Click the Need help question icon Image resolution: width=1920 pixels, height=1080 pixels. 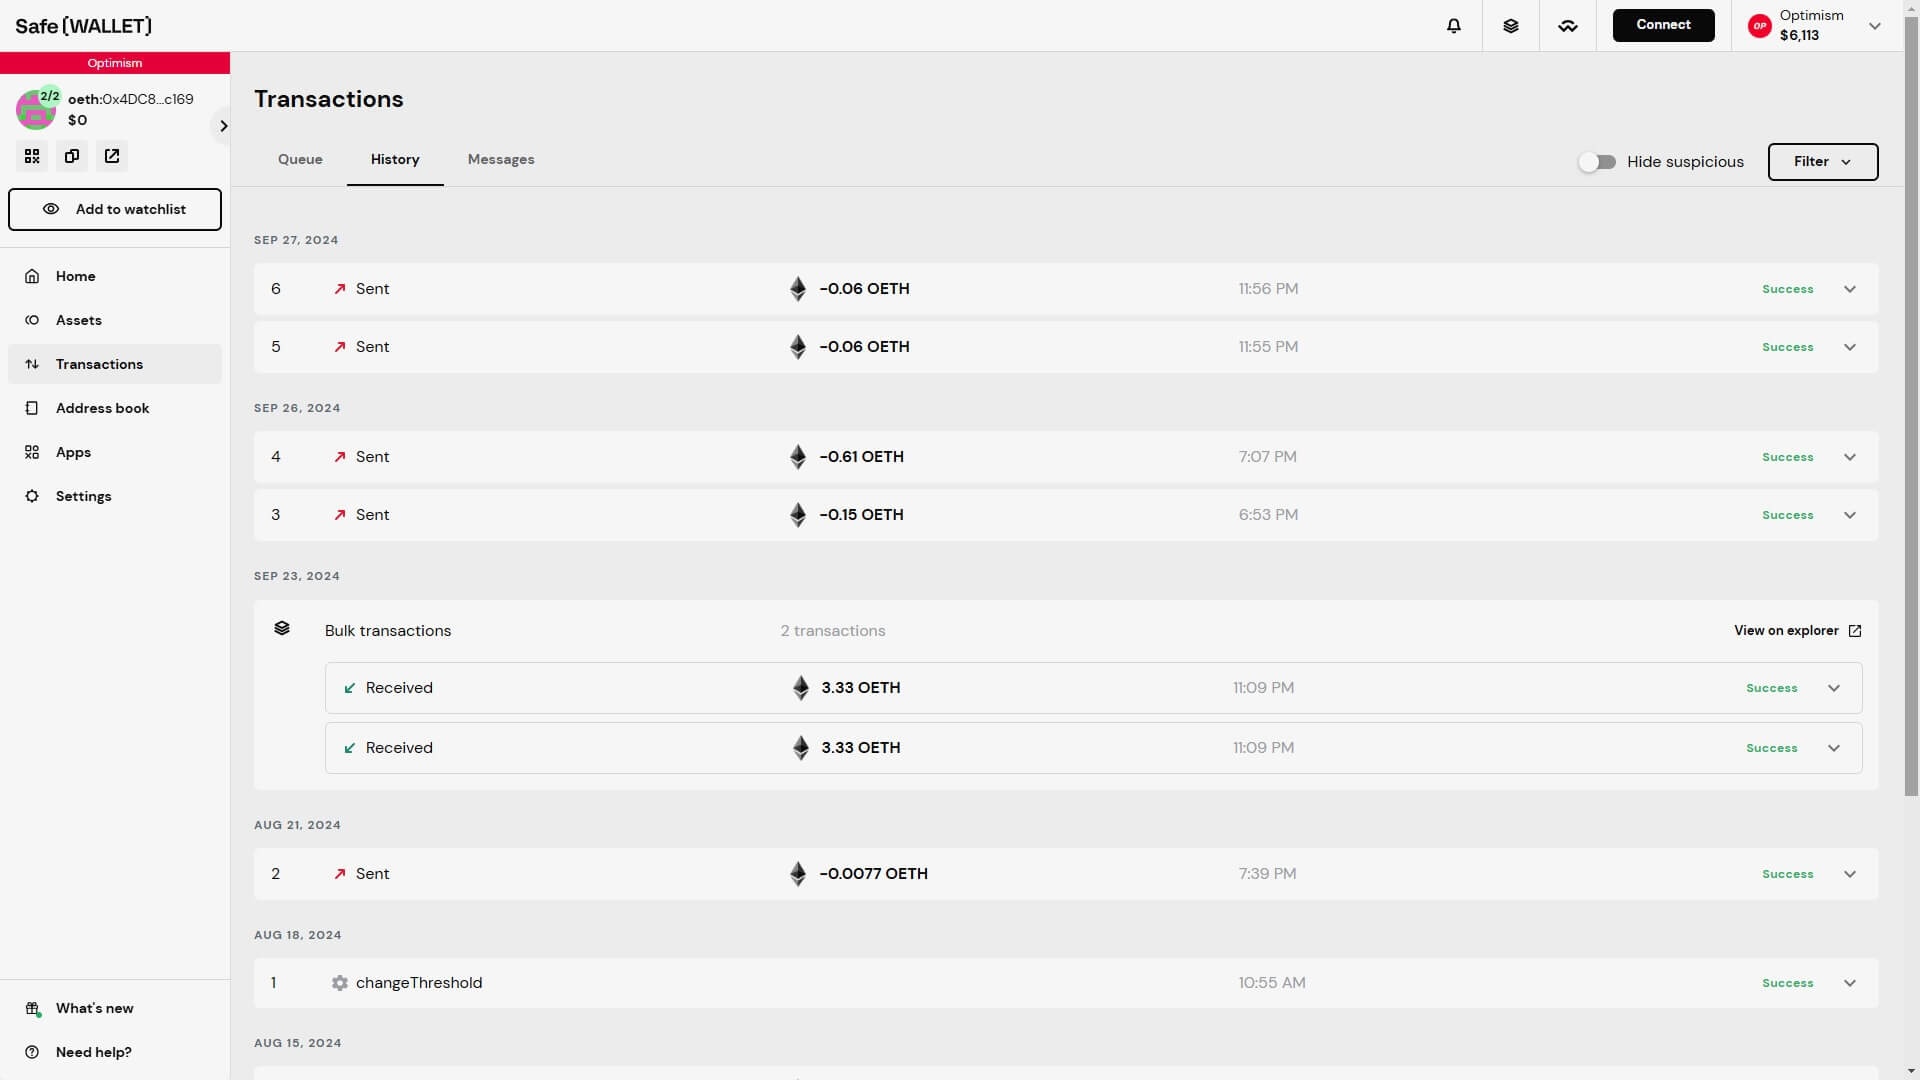point(32,1052)
